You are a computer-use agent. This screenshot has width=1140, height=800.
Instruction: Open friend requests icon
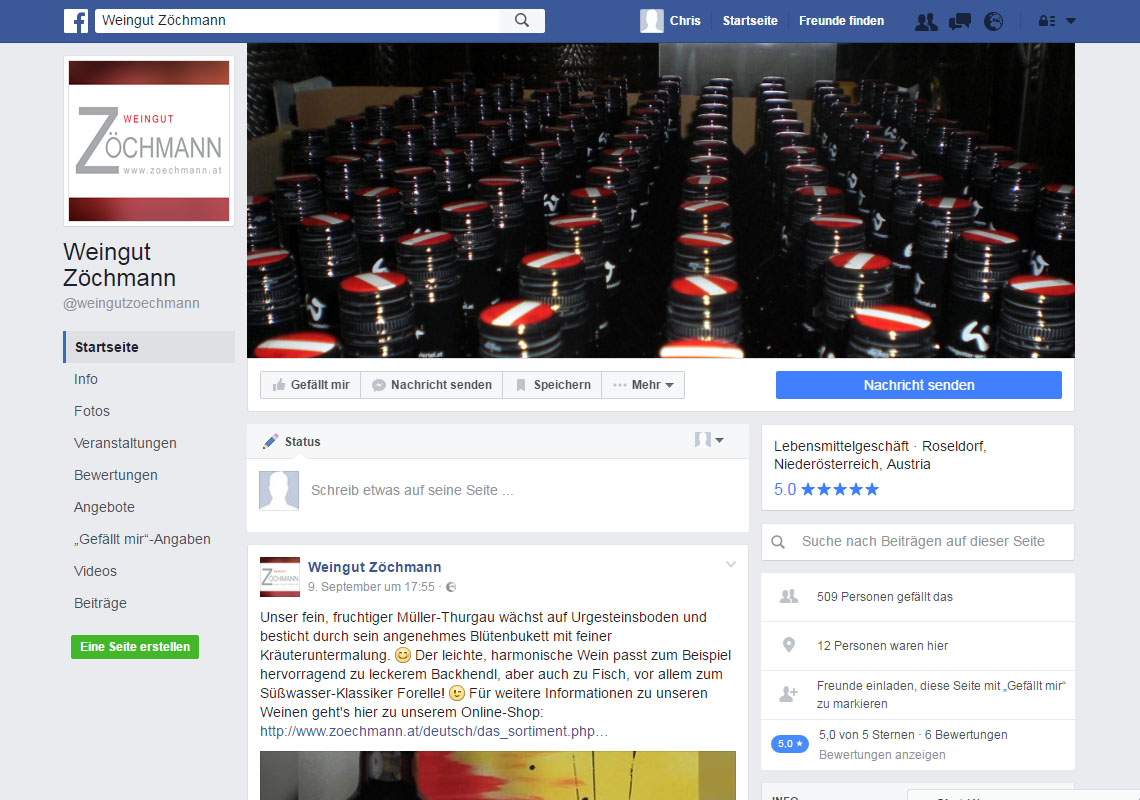(x=926, y=21)
